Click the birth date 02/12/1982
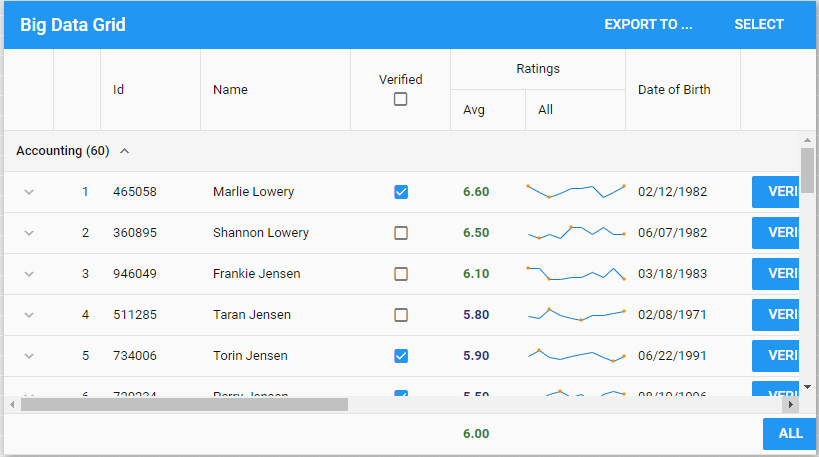 672,192
